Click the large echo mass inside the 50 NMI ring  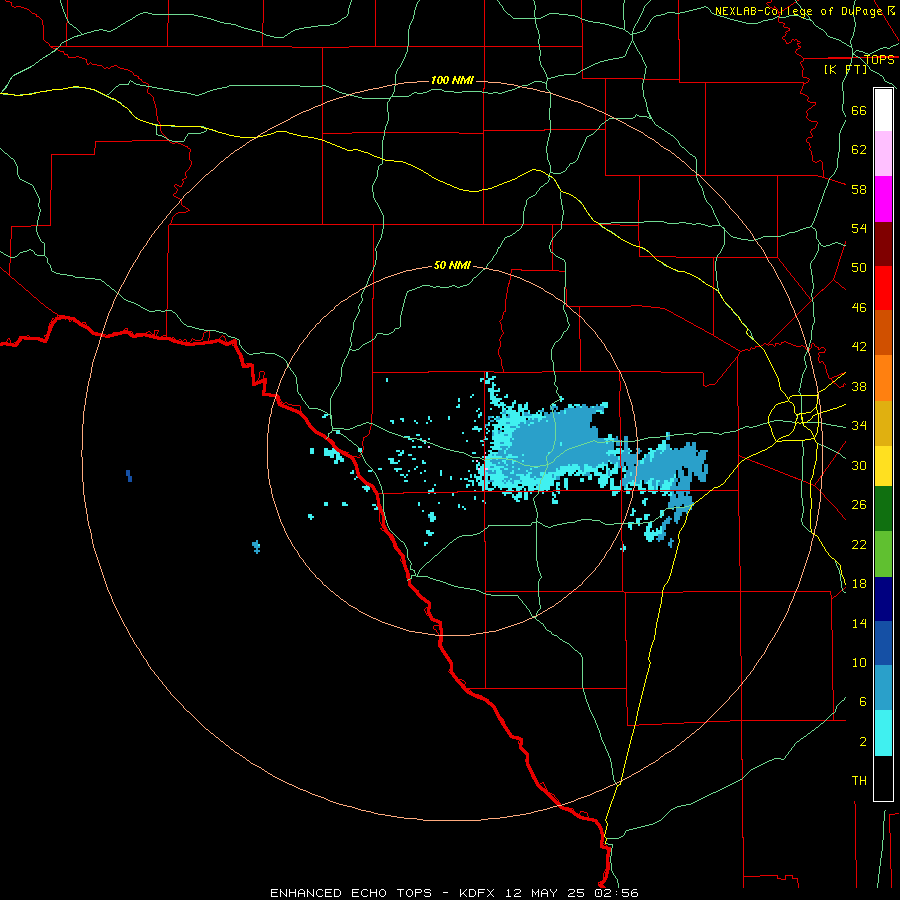pos(551,445)
